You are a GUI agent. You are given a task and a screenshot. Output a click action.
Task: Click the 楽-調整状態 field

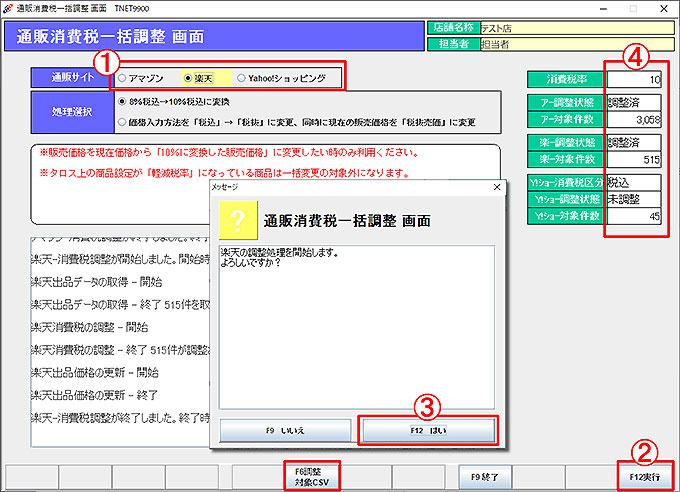634,142
